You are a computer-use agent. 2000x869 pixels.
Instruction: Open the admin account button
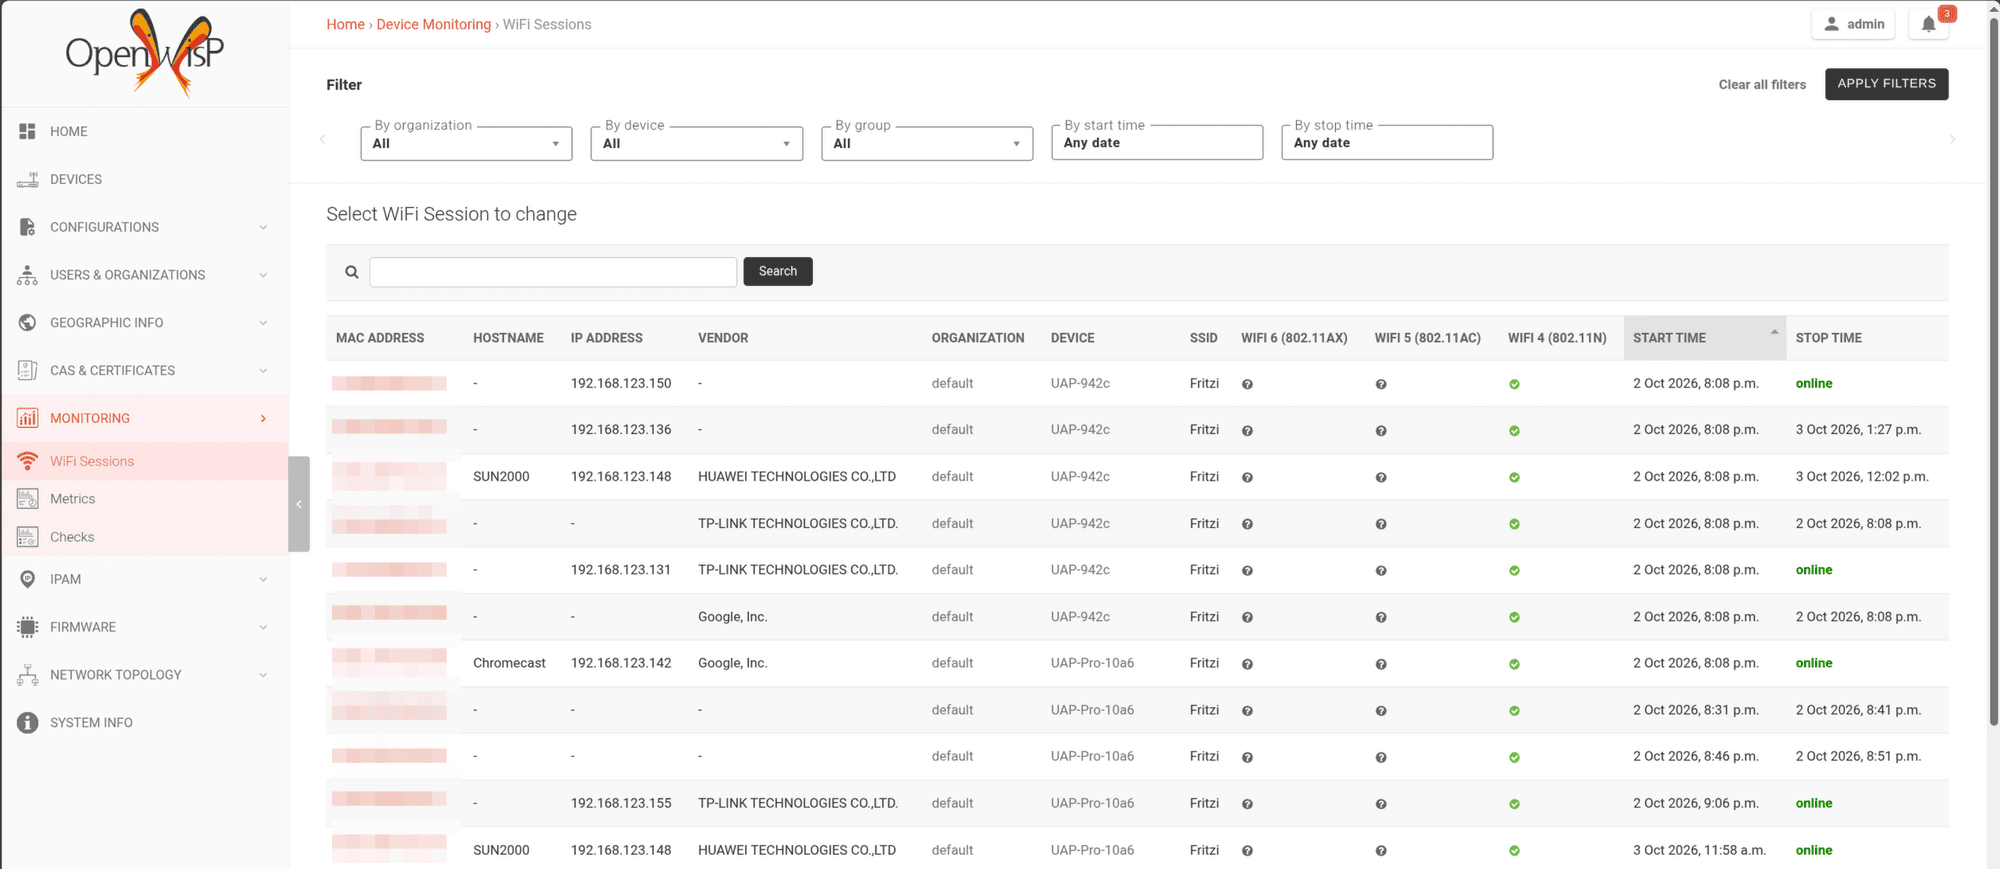(1853, 24)
